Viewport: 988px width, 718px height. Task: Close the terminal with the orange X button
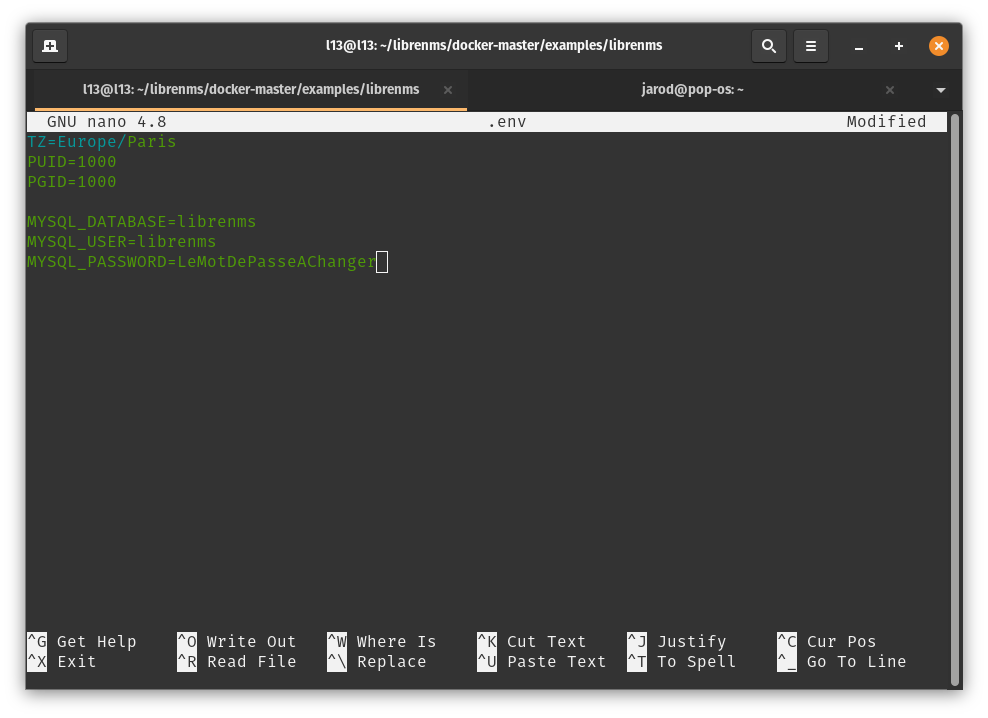938,46
